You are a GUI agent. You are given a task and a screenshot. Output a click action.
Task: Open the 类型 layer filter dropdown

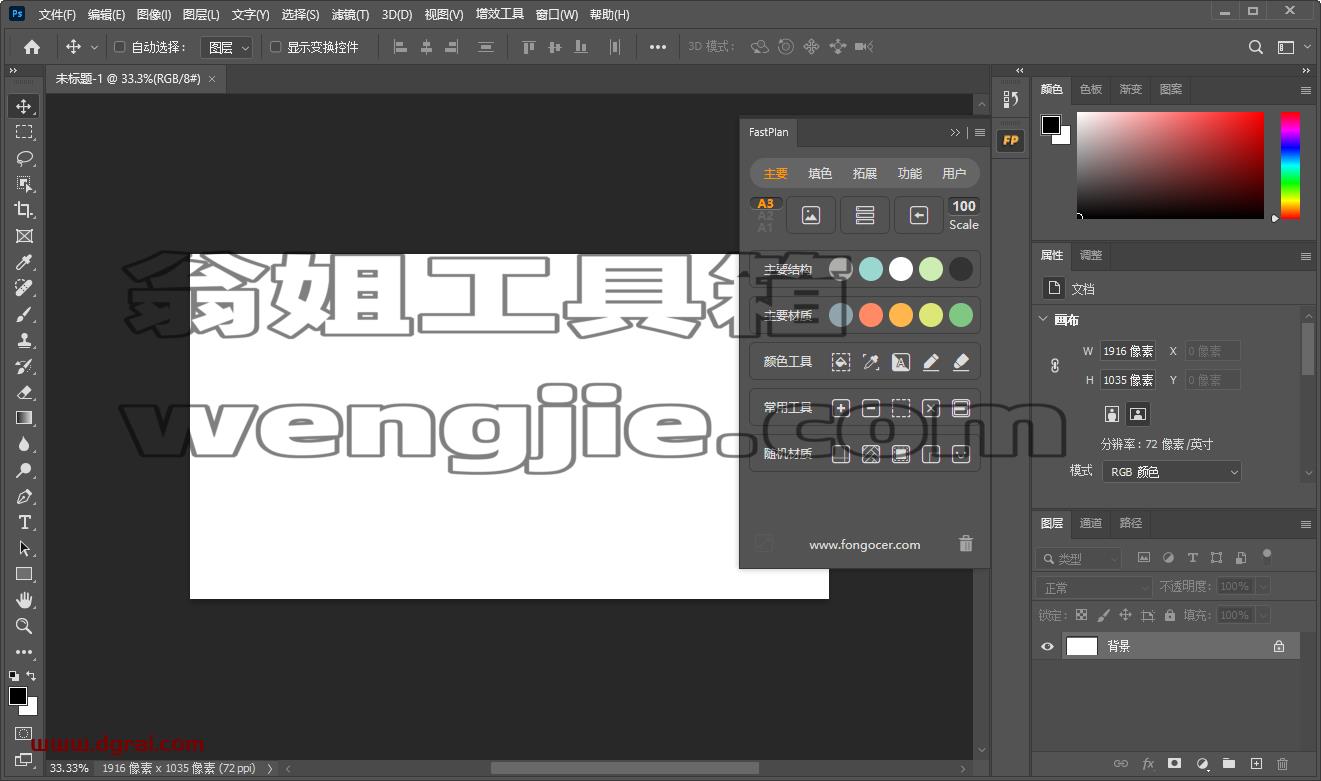pos(1079,559)
